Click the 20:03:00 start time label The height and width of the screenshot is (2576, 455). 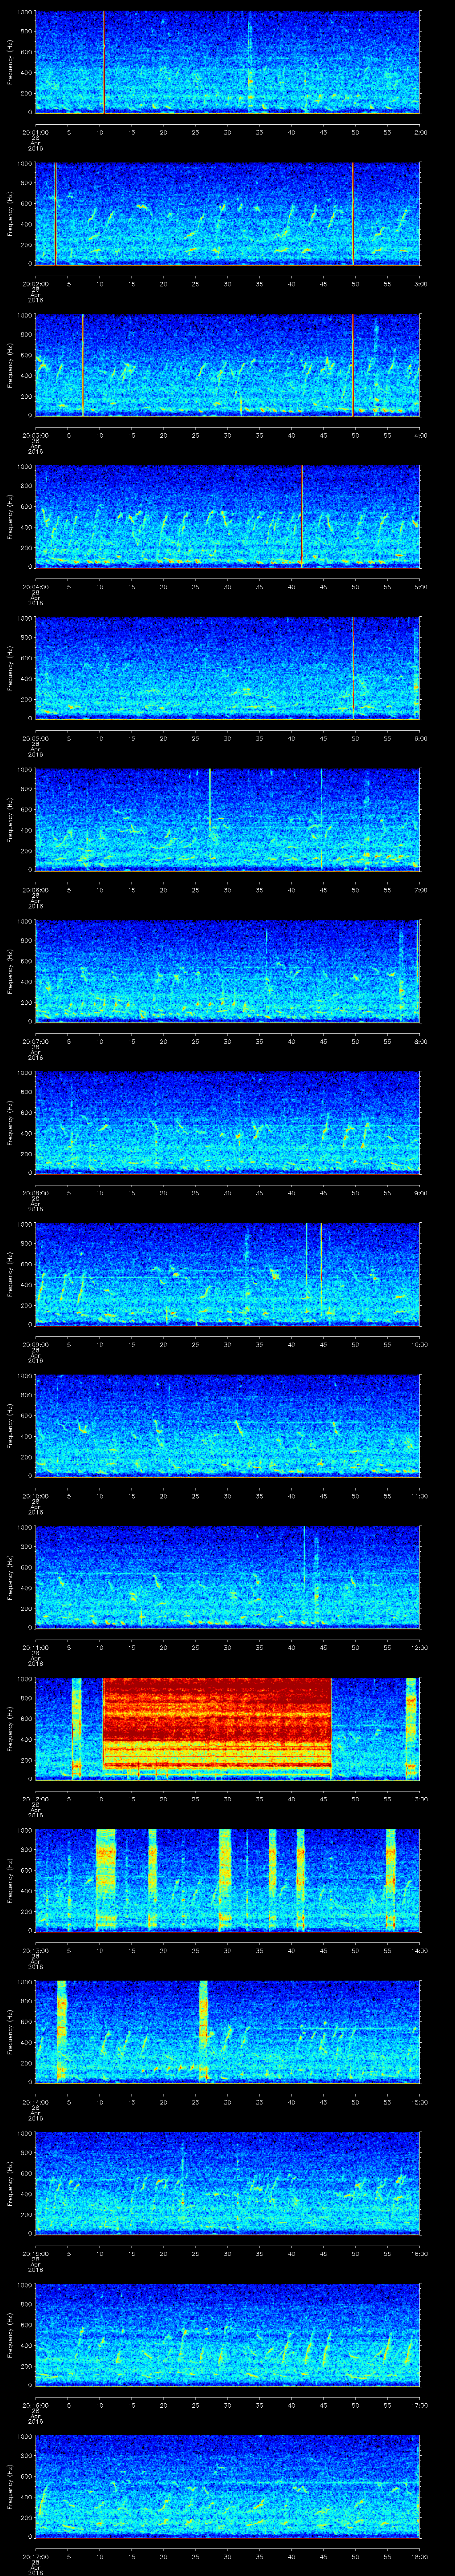(x=35, y=435)
